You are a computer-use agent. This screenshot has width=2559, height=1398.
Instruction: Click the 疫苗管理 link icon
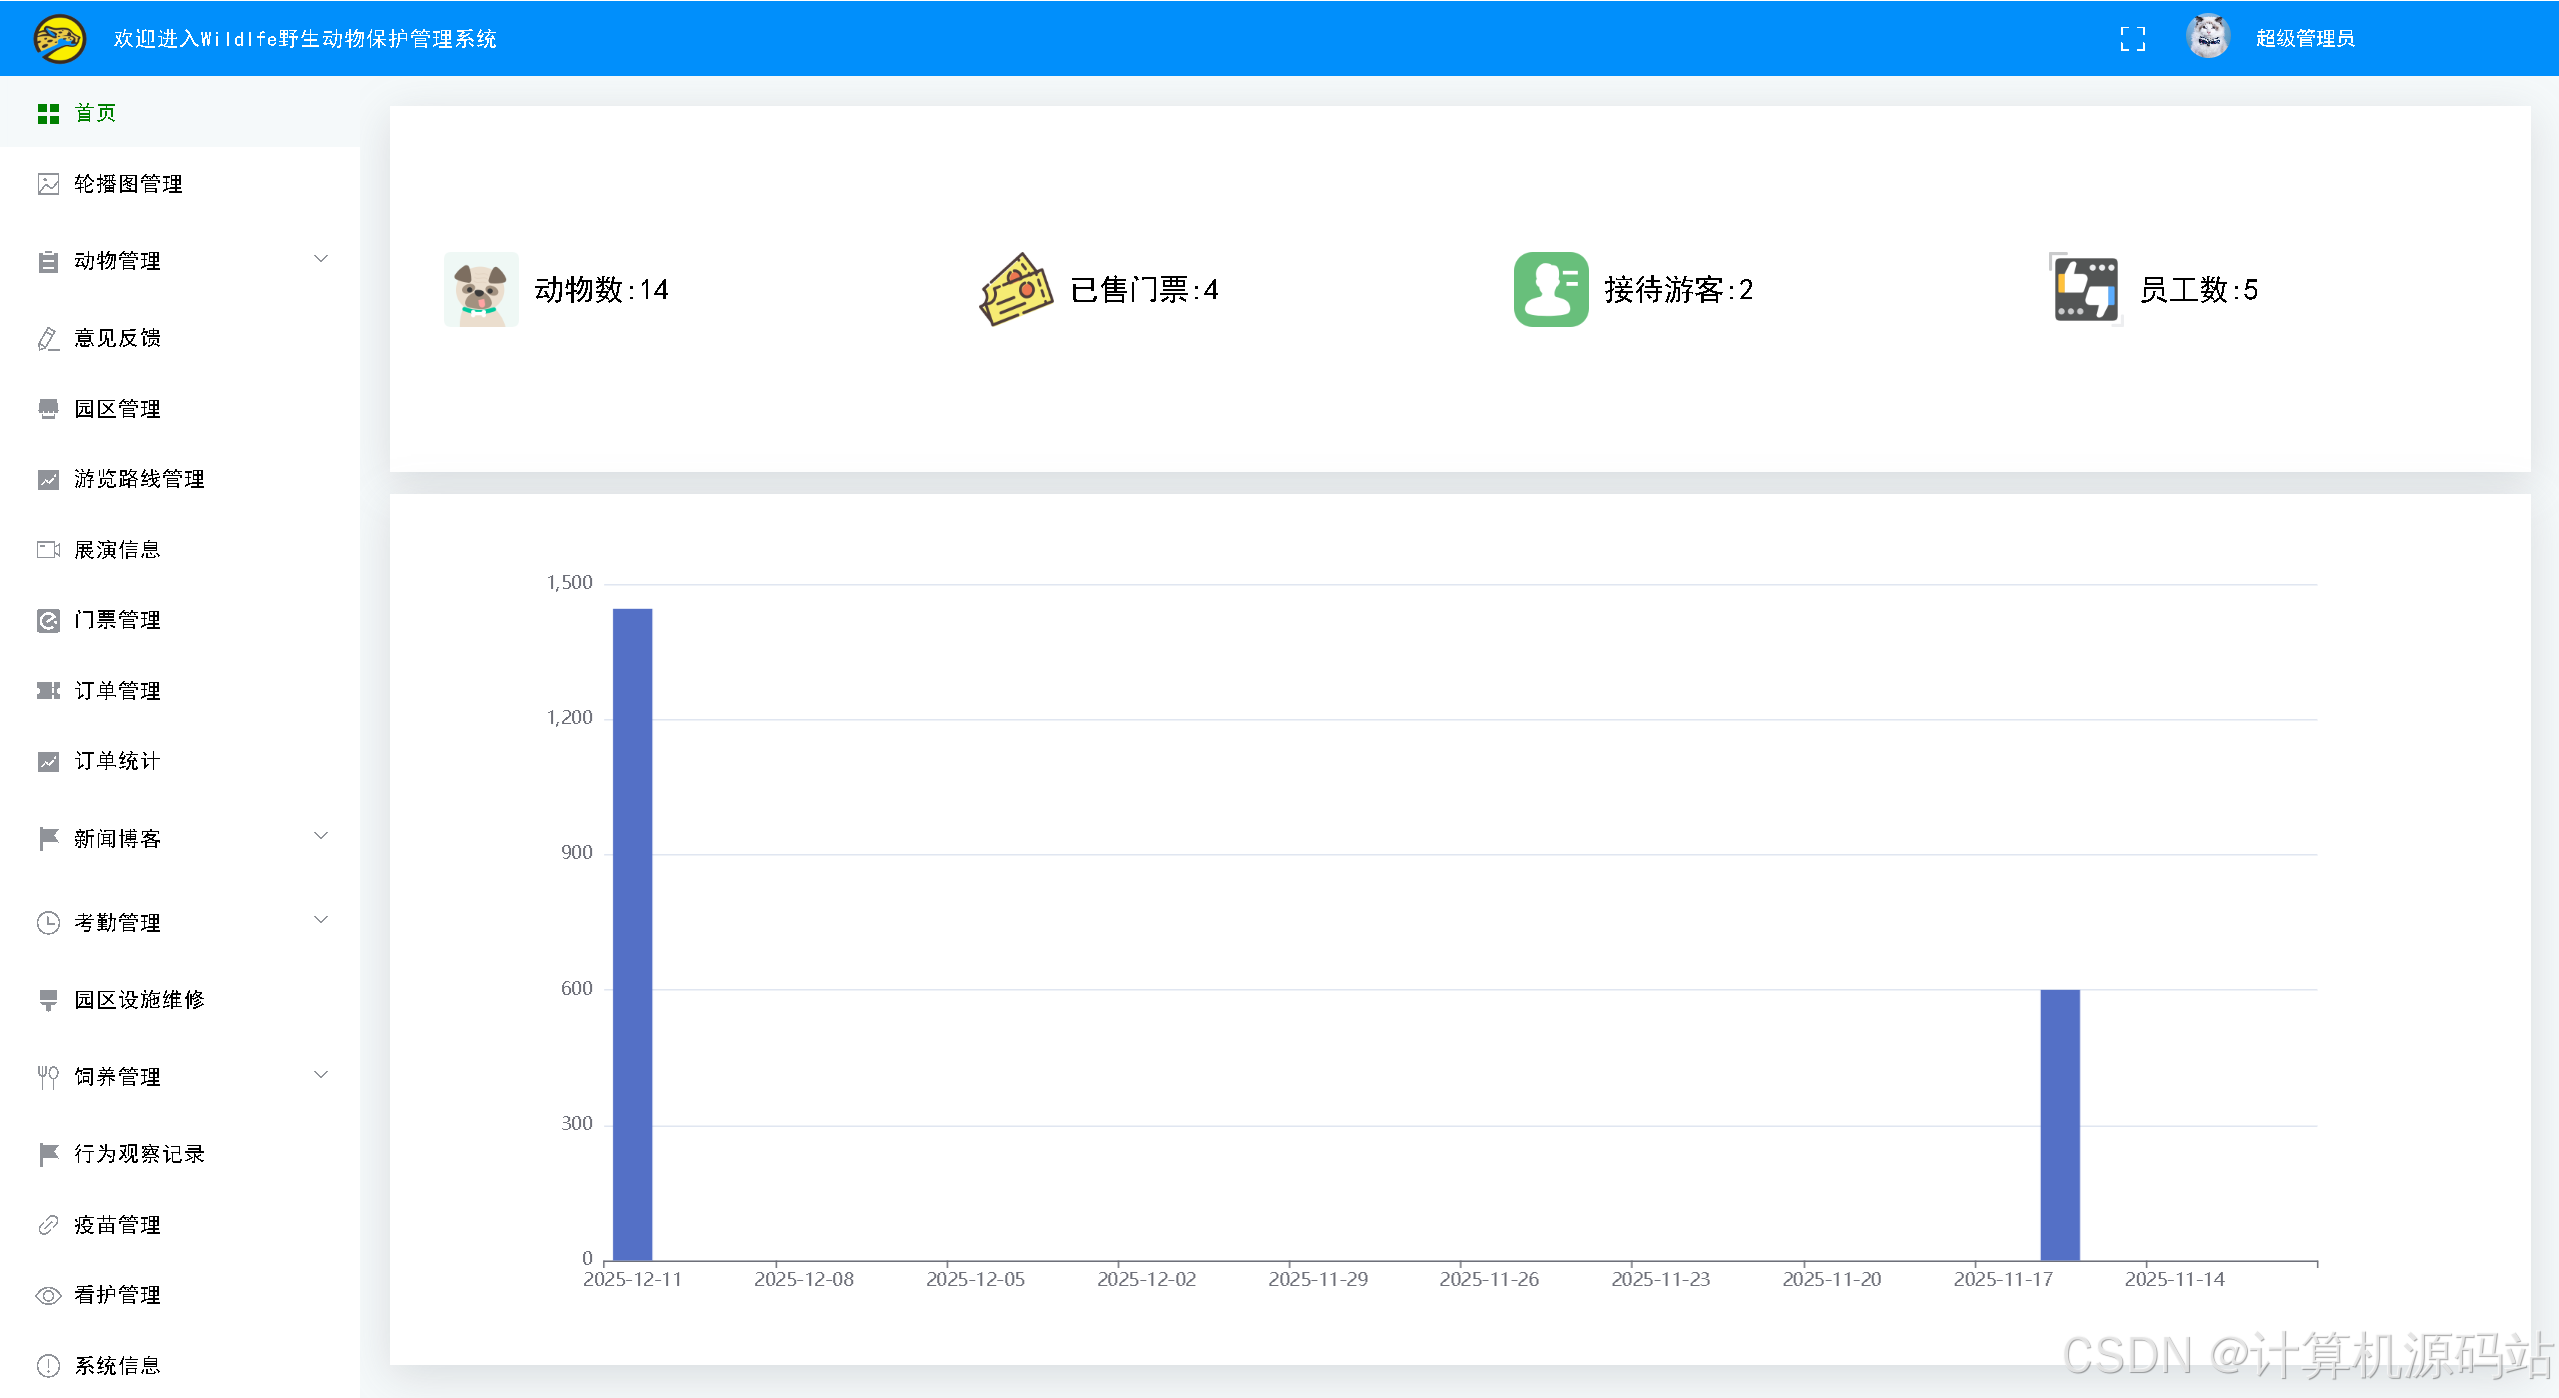[48, 1225]
